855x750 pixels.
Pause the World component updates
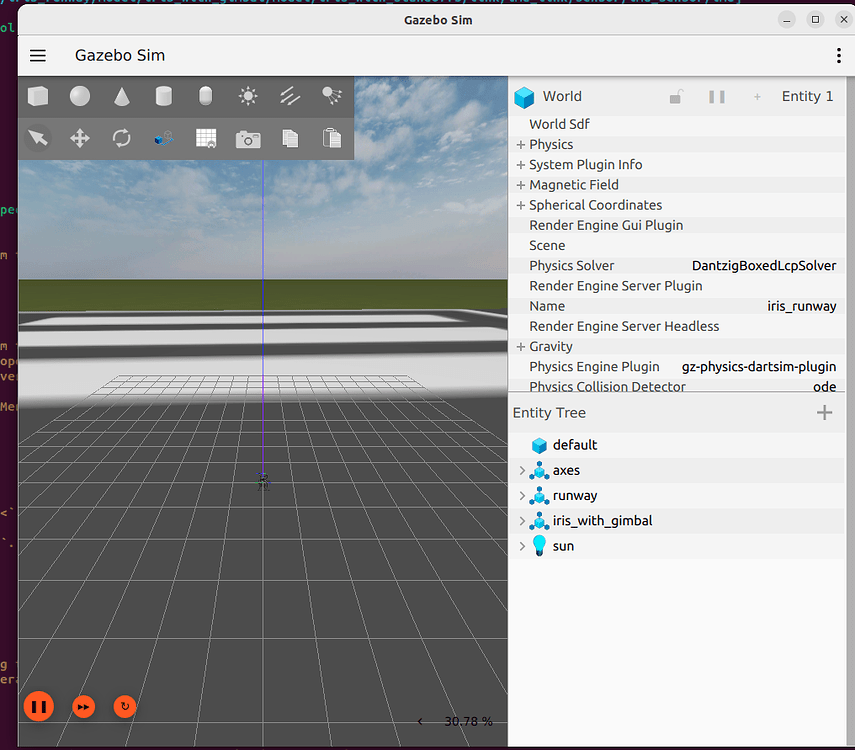[x=716, y=96]
